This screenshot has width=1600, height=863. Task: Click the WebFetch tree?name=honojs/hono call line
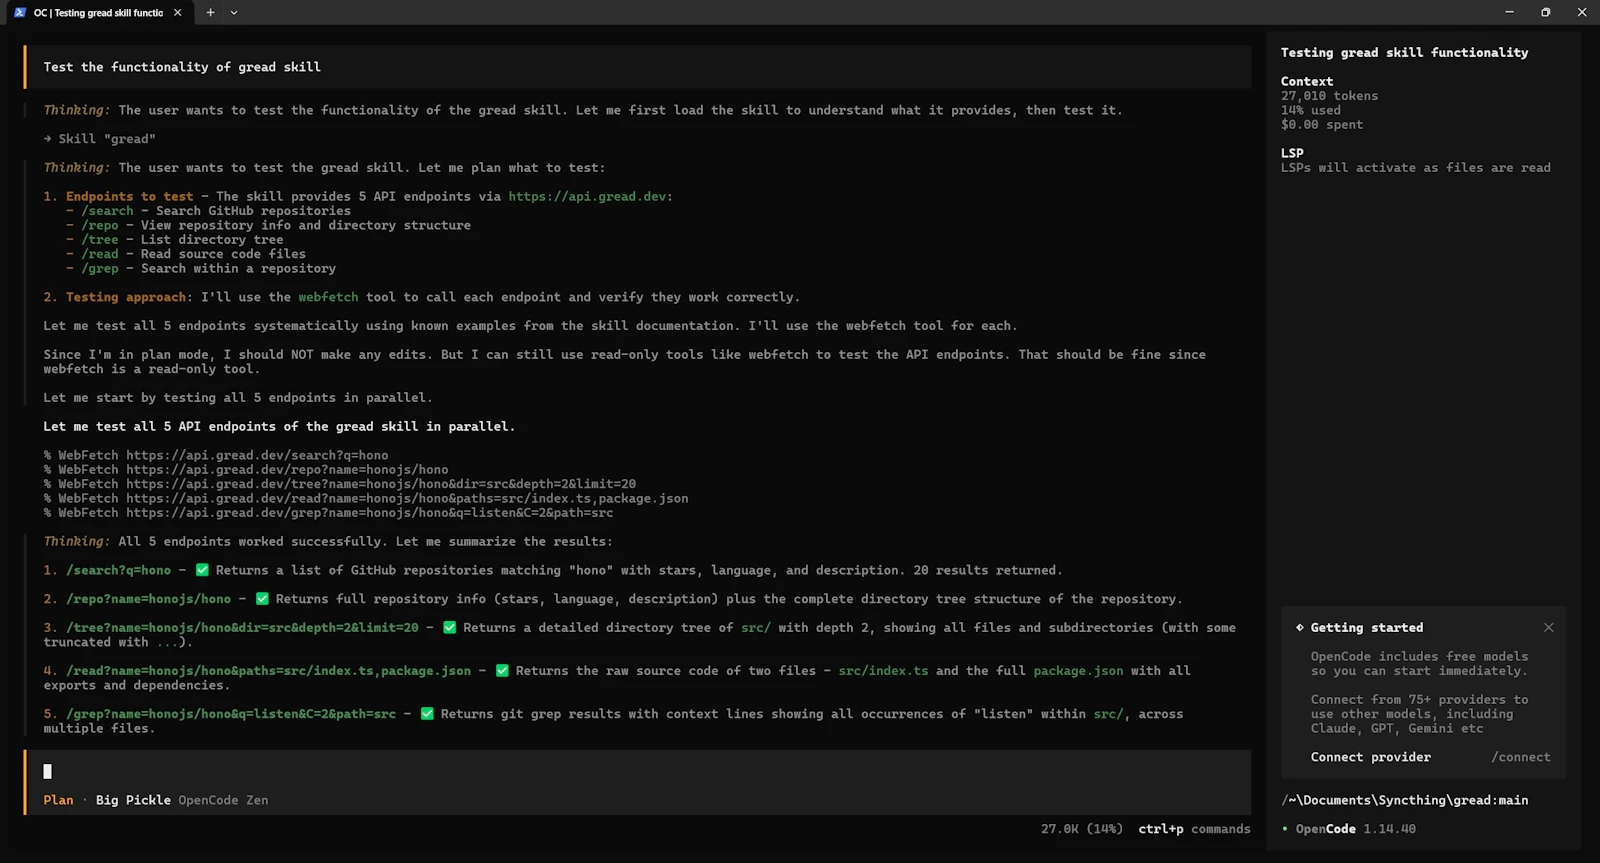(x=340, y=484)
